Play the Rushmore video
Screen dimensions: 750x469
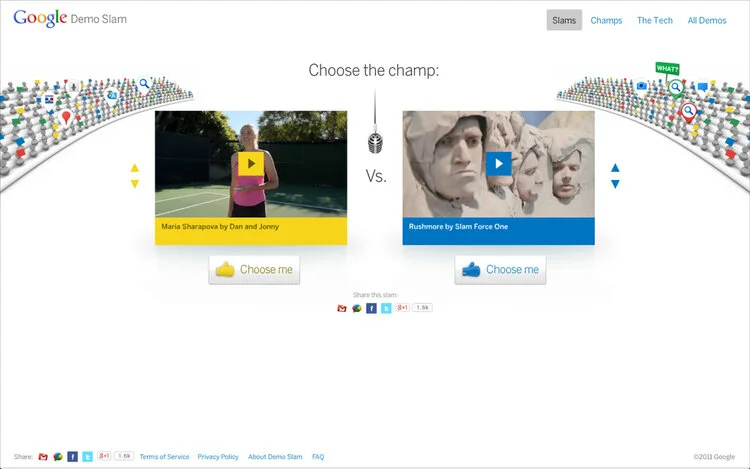tap(498, 164)
